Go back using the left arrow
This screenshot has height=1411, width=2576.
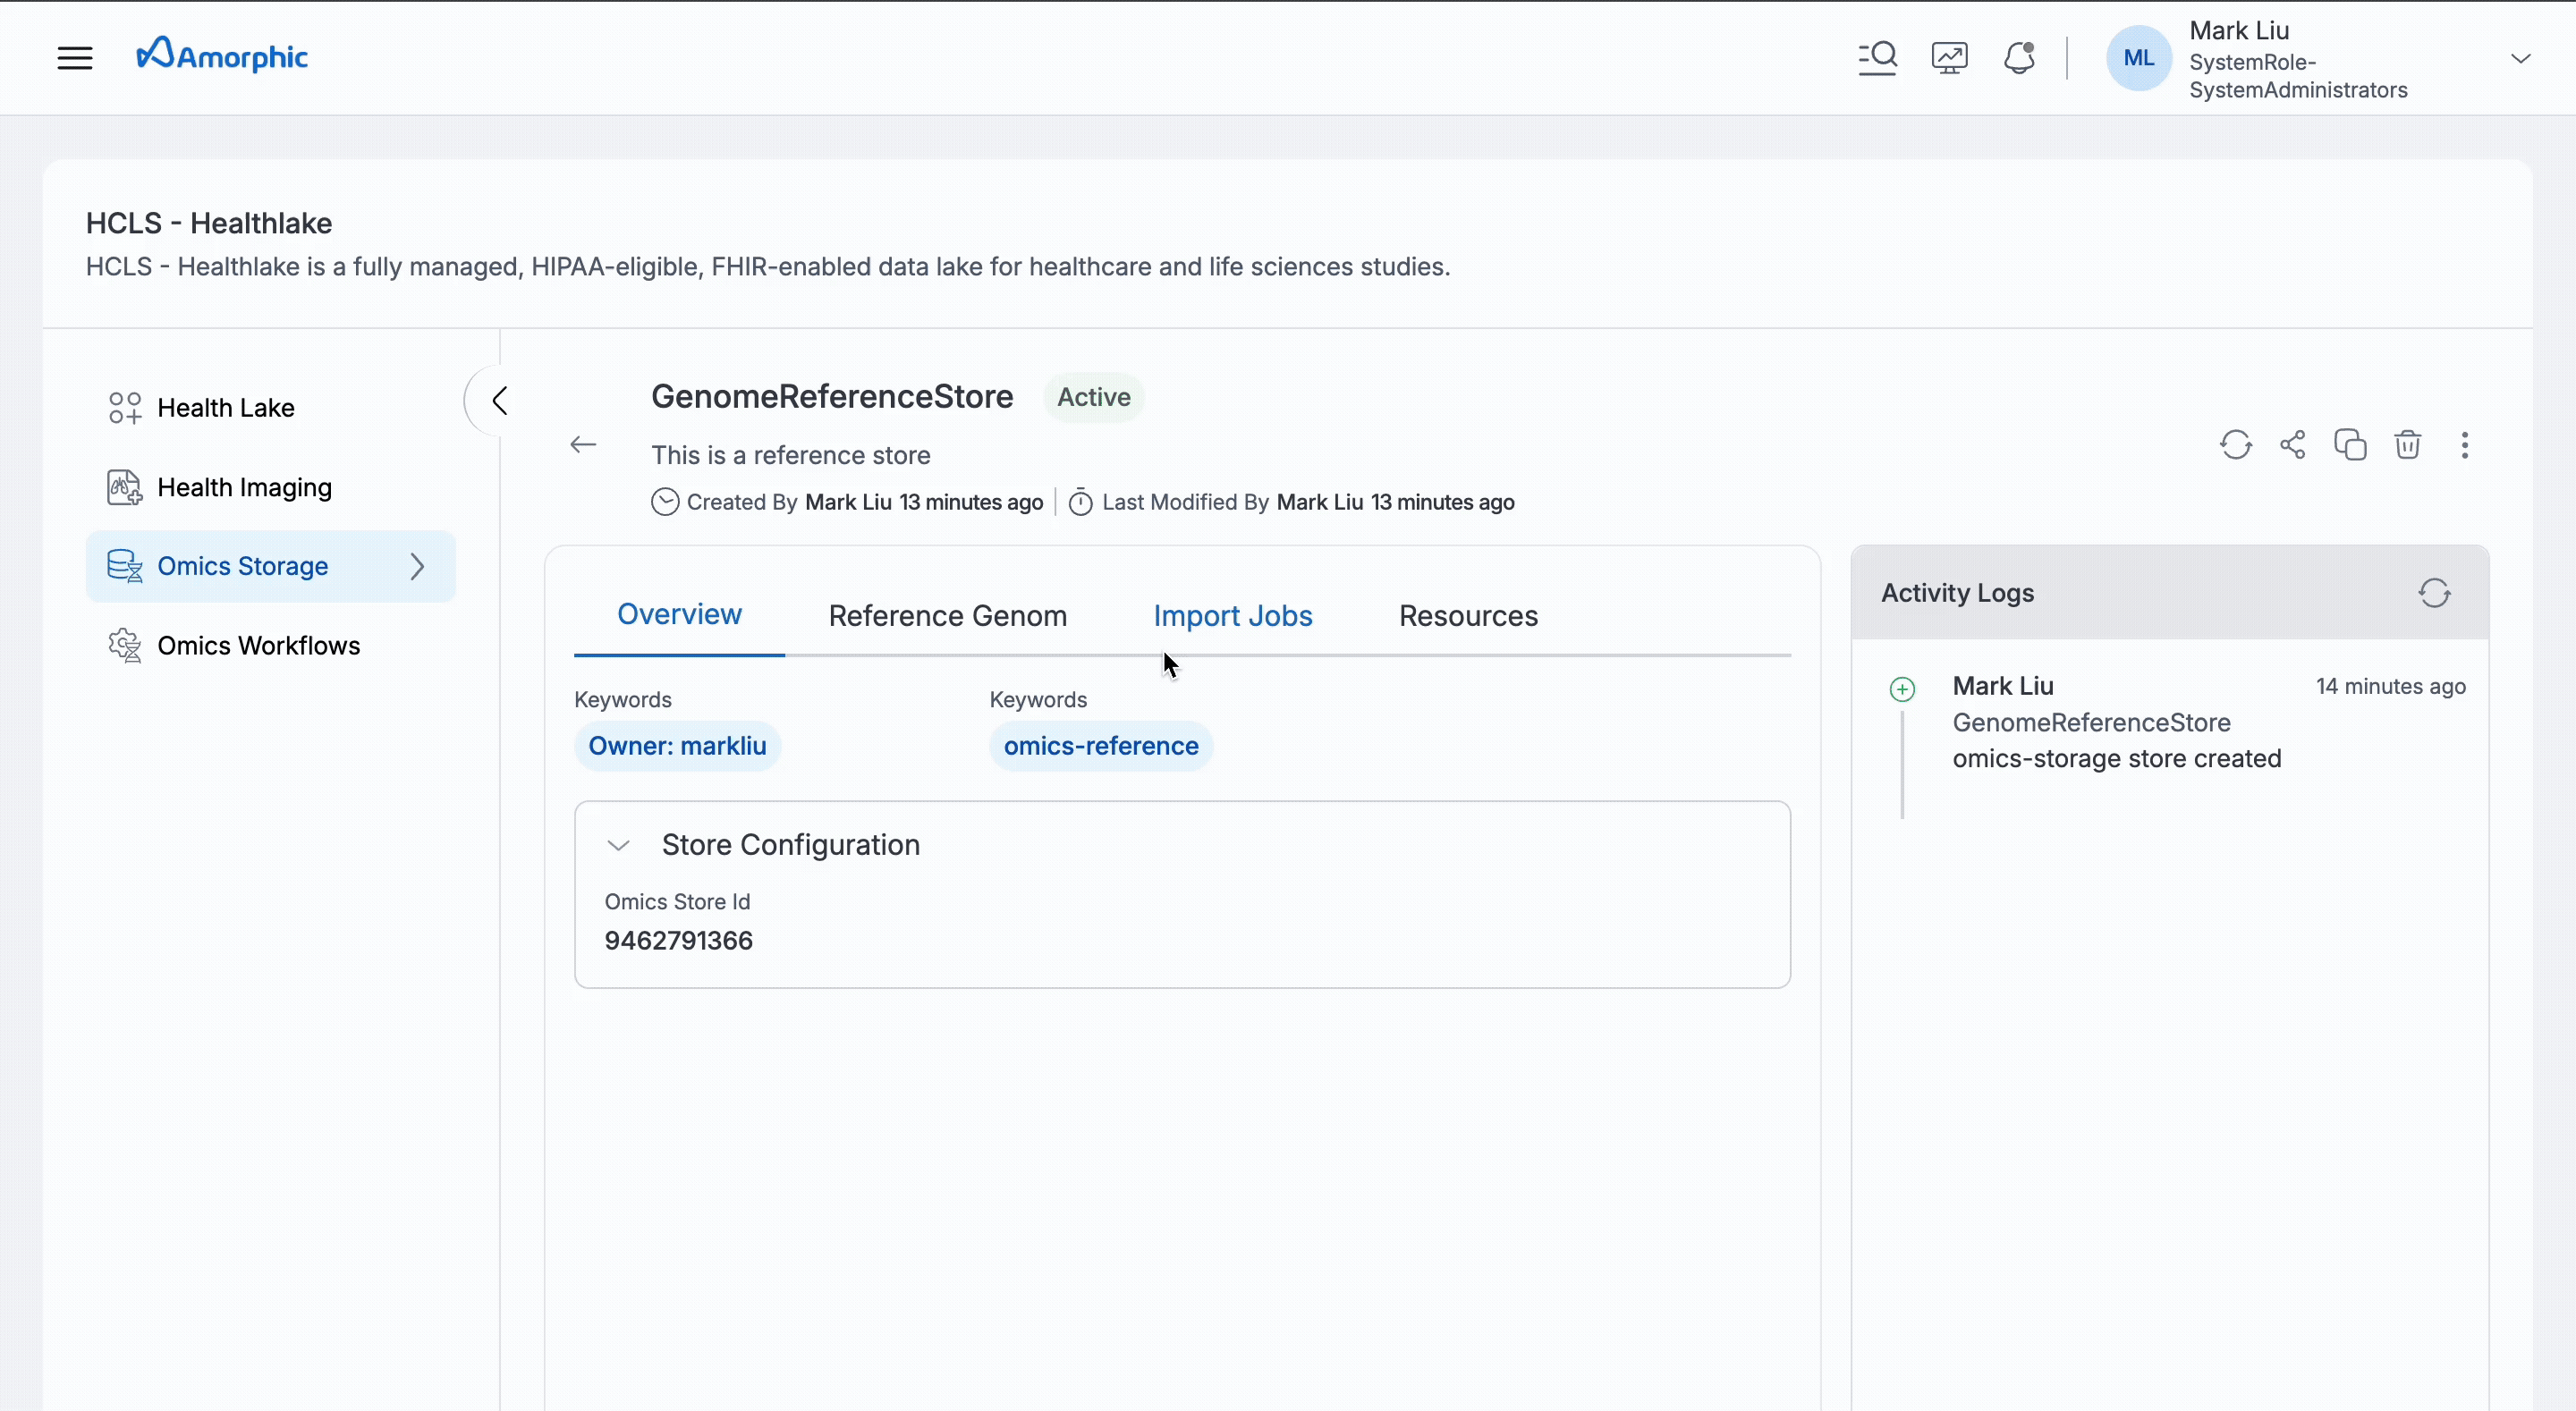[x=583, y=444]
